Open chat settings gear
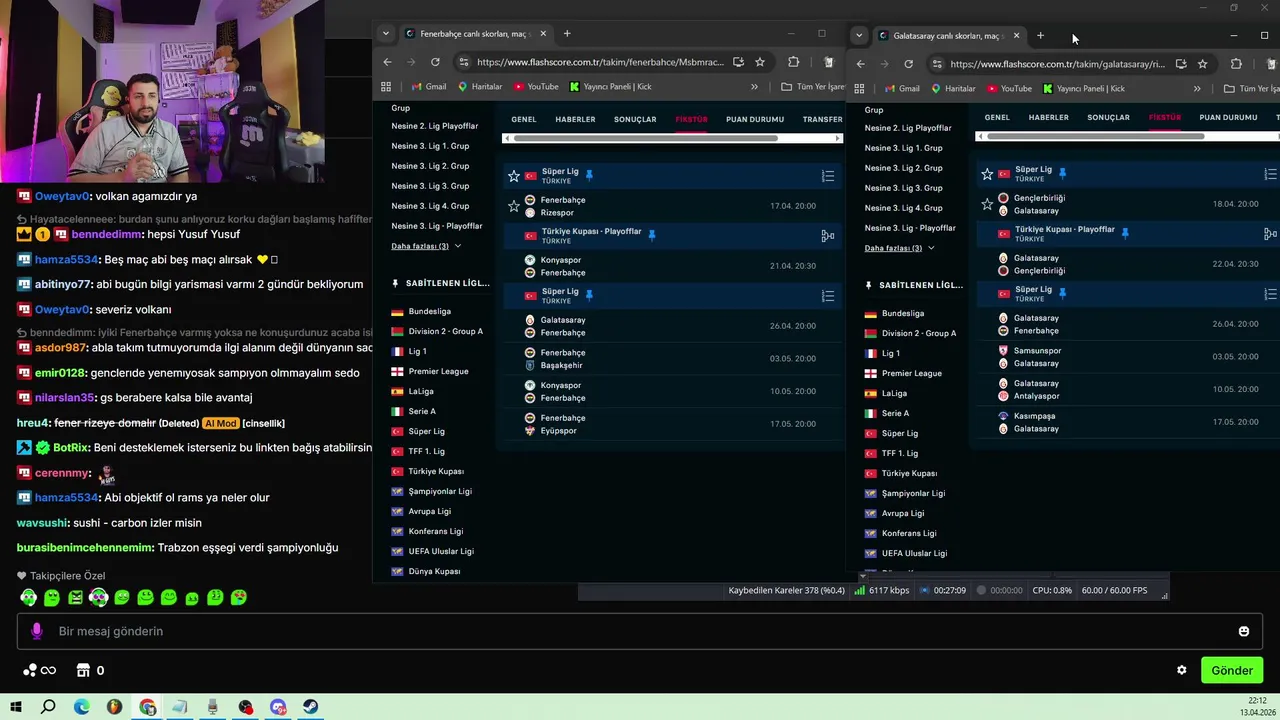 click(x=1181, y=670)
